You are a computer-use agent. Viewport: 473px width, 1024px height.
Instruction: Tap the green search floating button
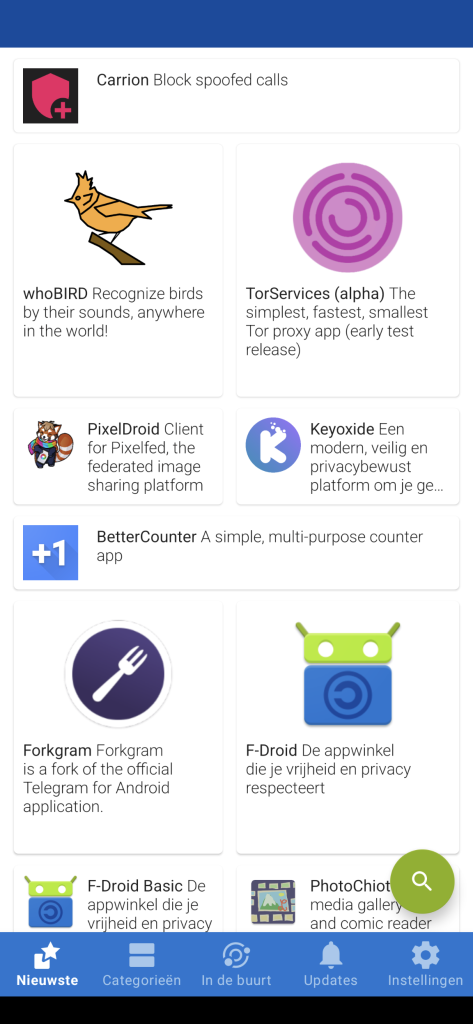point(422,881)
